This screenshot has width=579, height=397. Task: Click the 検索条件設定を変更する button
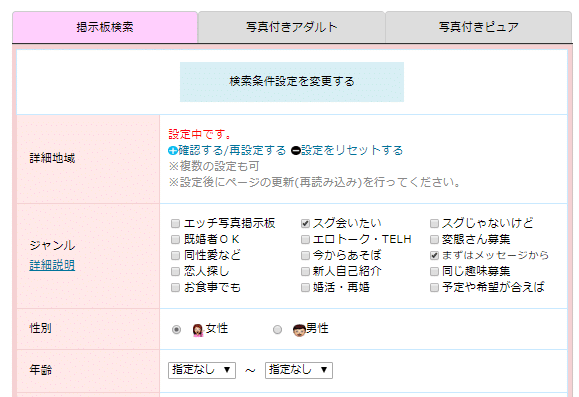[x=292, y=82]
